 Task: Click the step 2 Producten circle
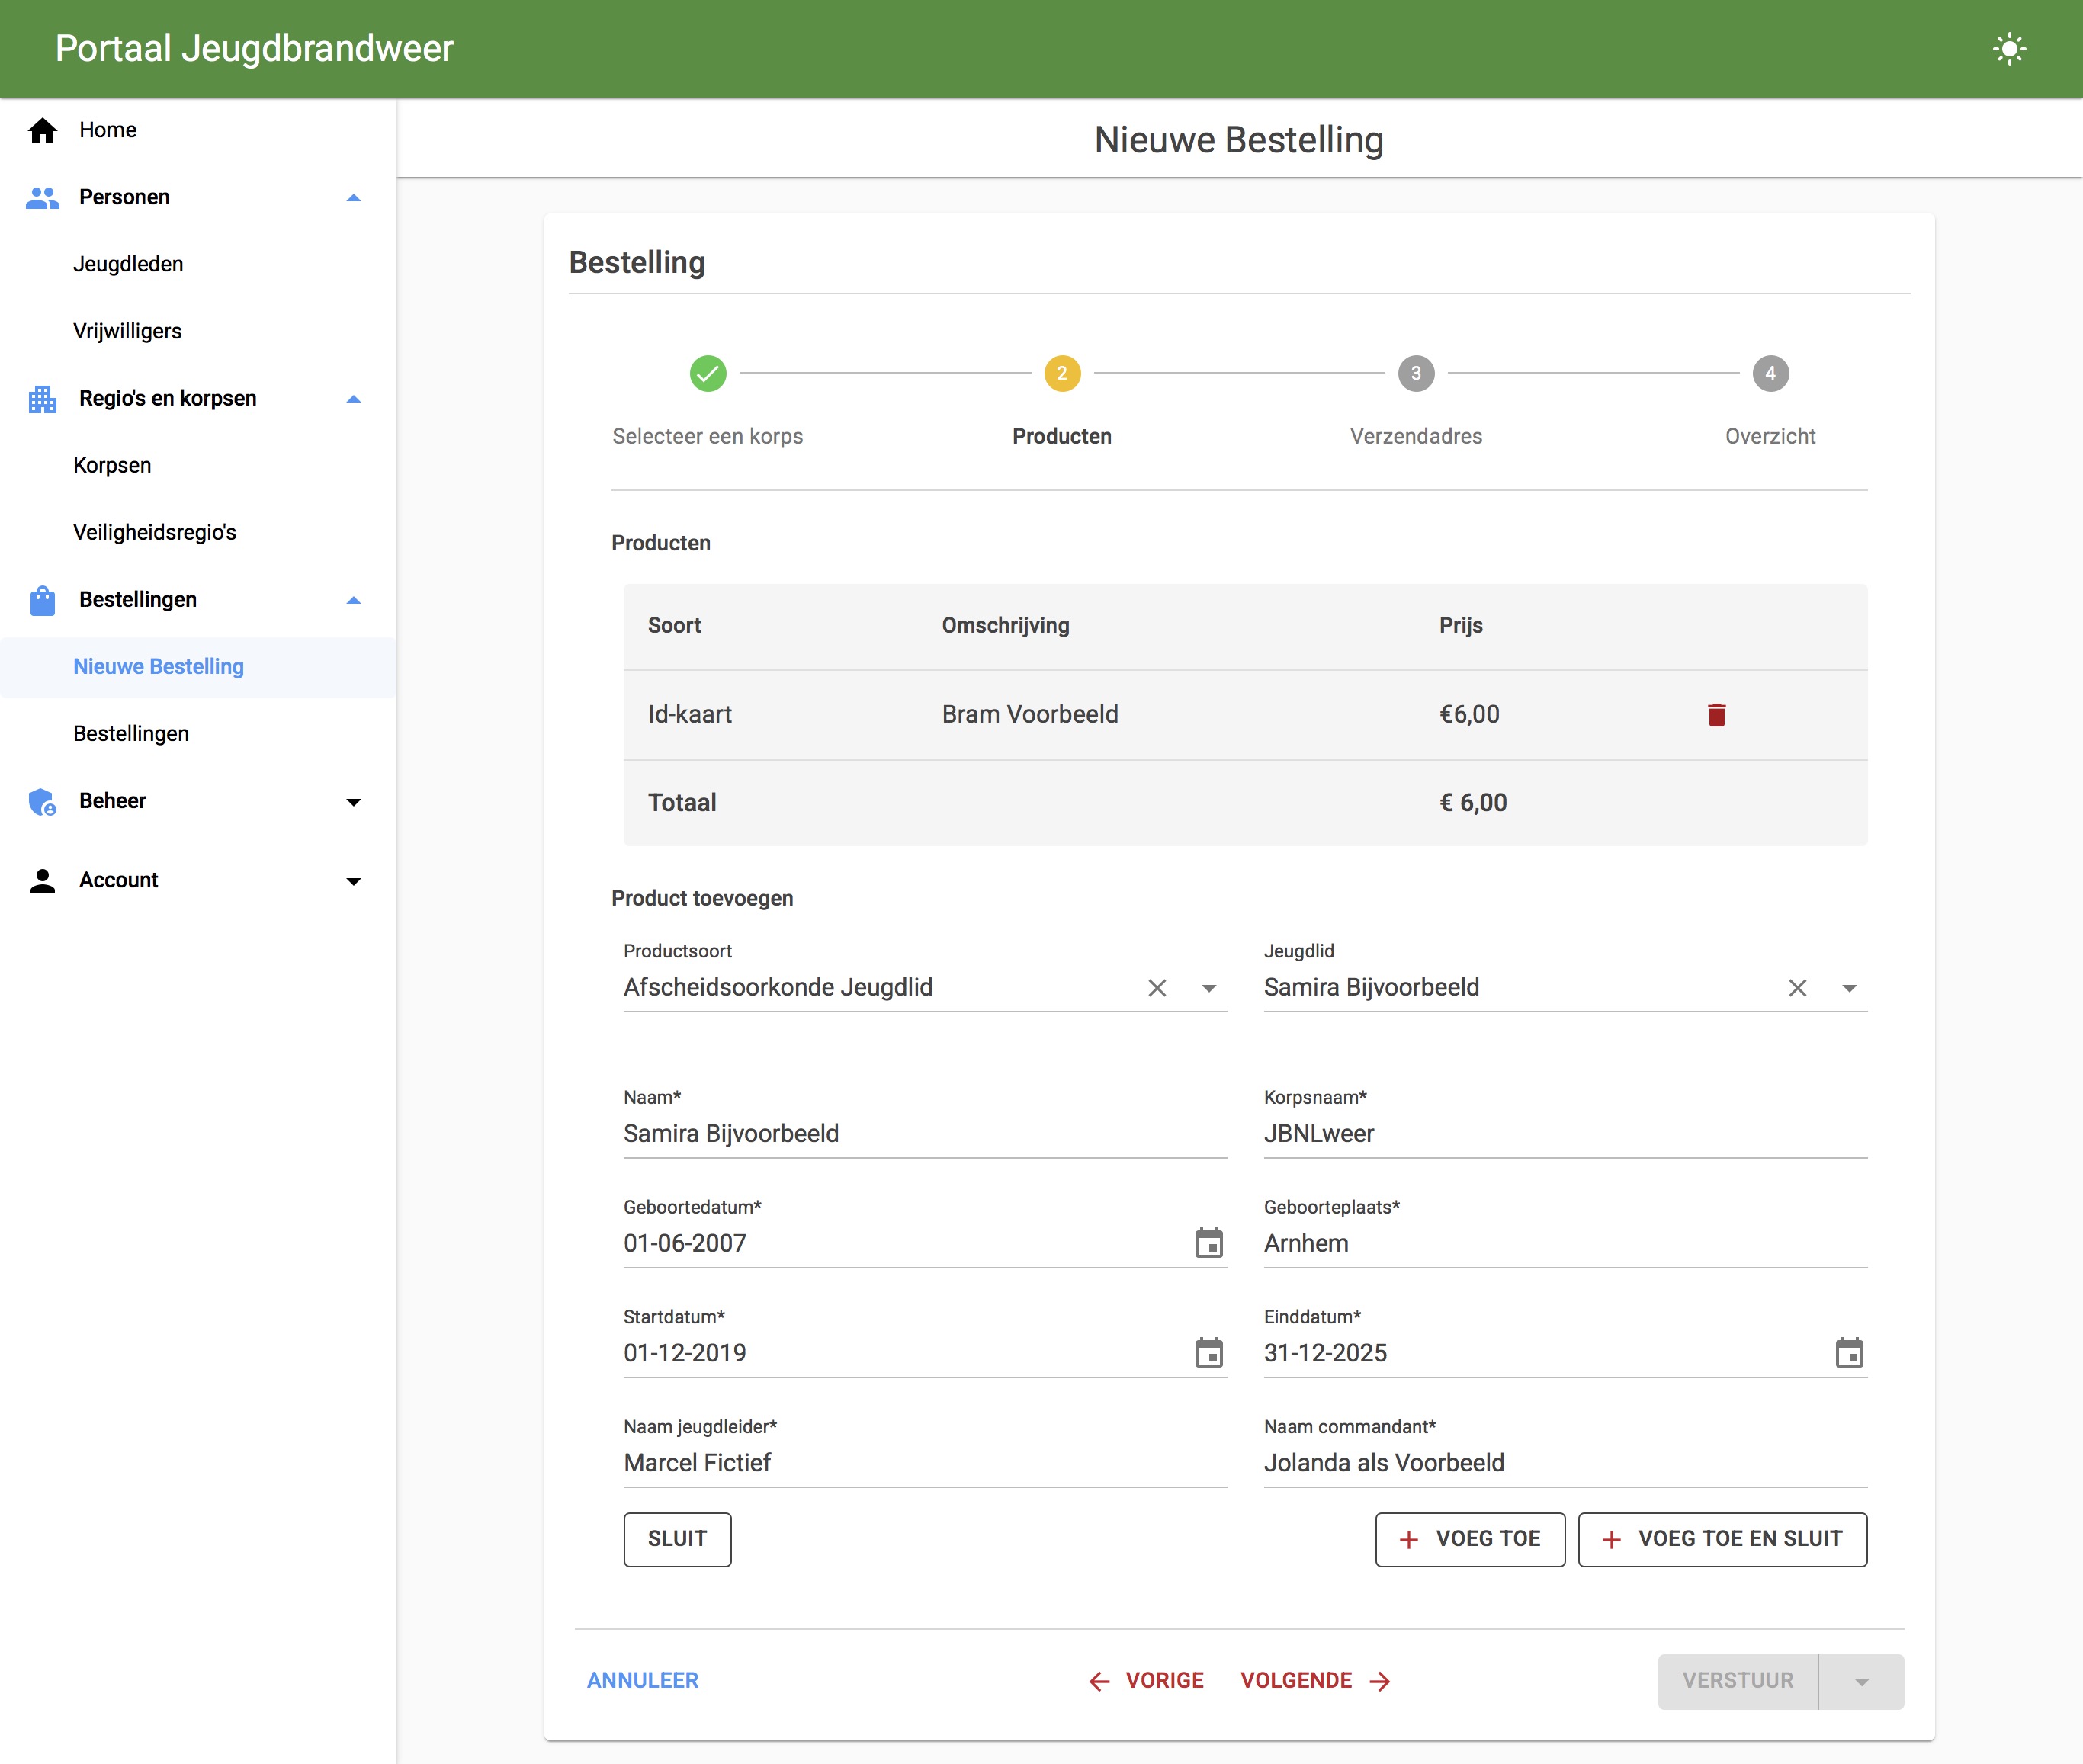click(x=1062, y=374)
